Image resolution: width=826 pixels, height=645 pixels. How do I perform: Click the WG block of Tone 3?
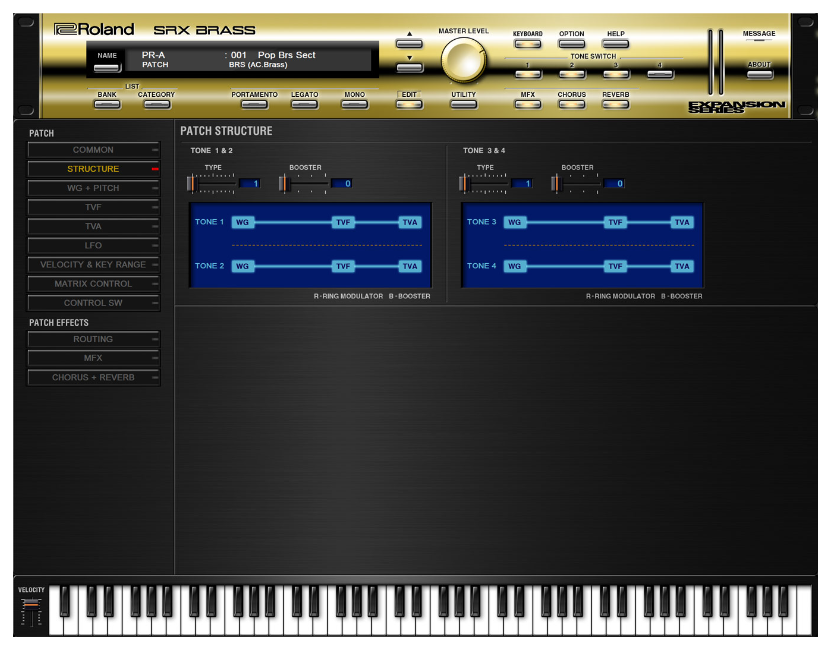pos(515,222)
